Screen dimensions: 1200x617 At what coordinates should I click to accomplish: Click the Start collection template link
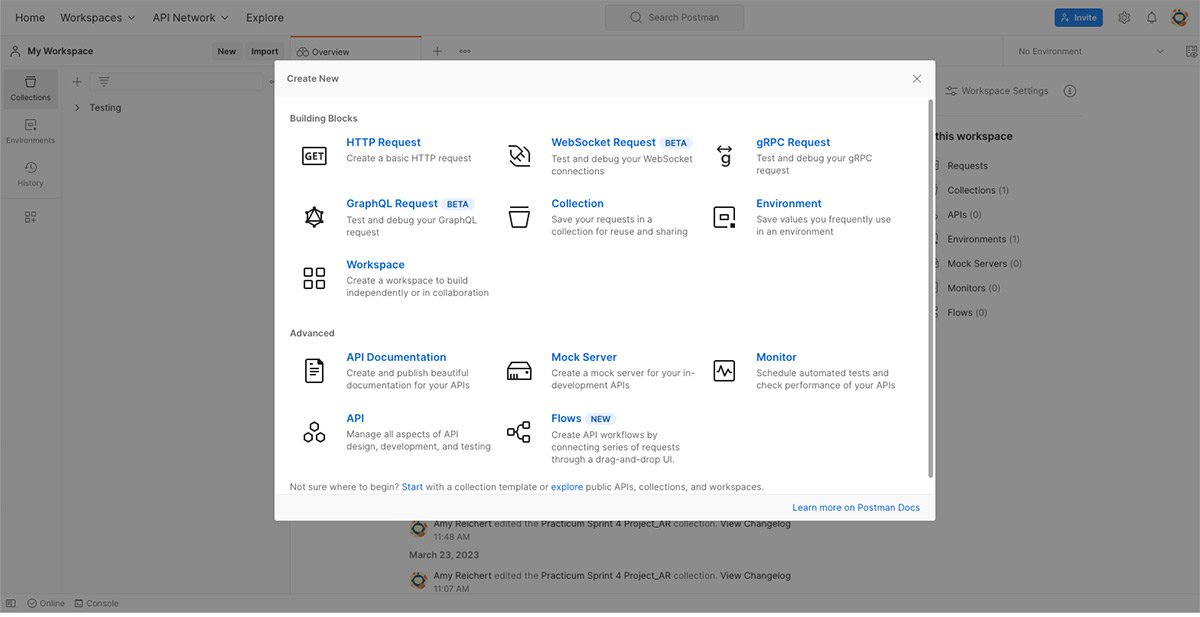coord(412,487)
